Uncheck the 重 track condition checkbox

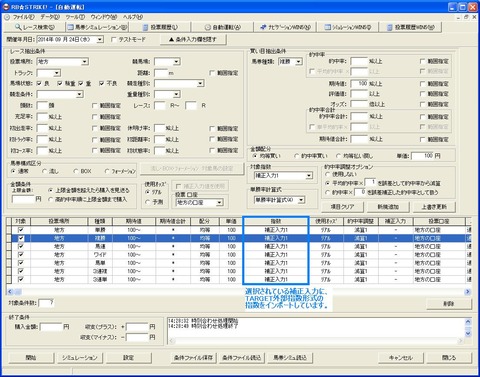tap(81, 83)
